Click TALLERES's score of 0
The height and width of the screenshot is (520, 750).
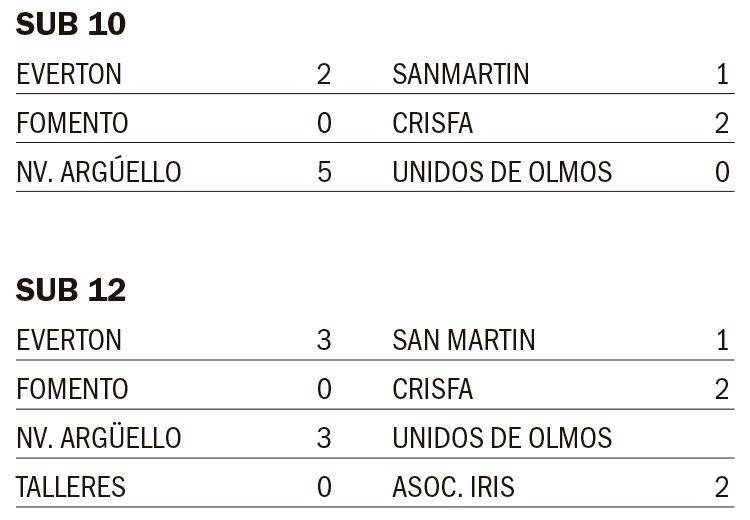click(x=323, y=487)
